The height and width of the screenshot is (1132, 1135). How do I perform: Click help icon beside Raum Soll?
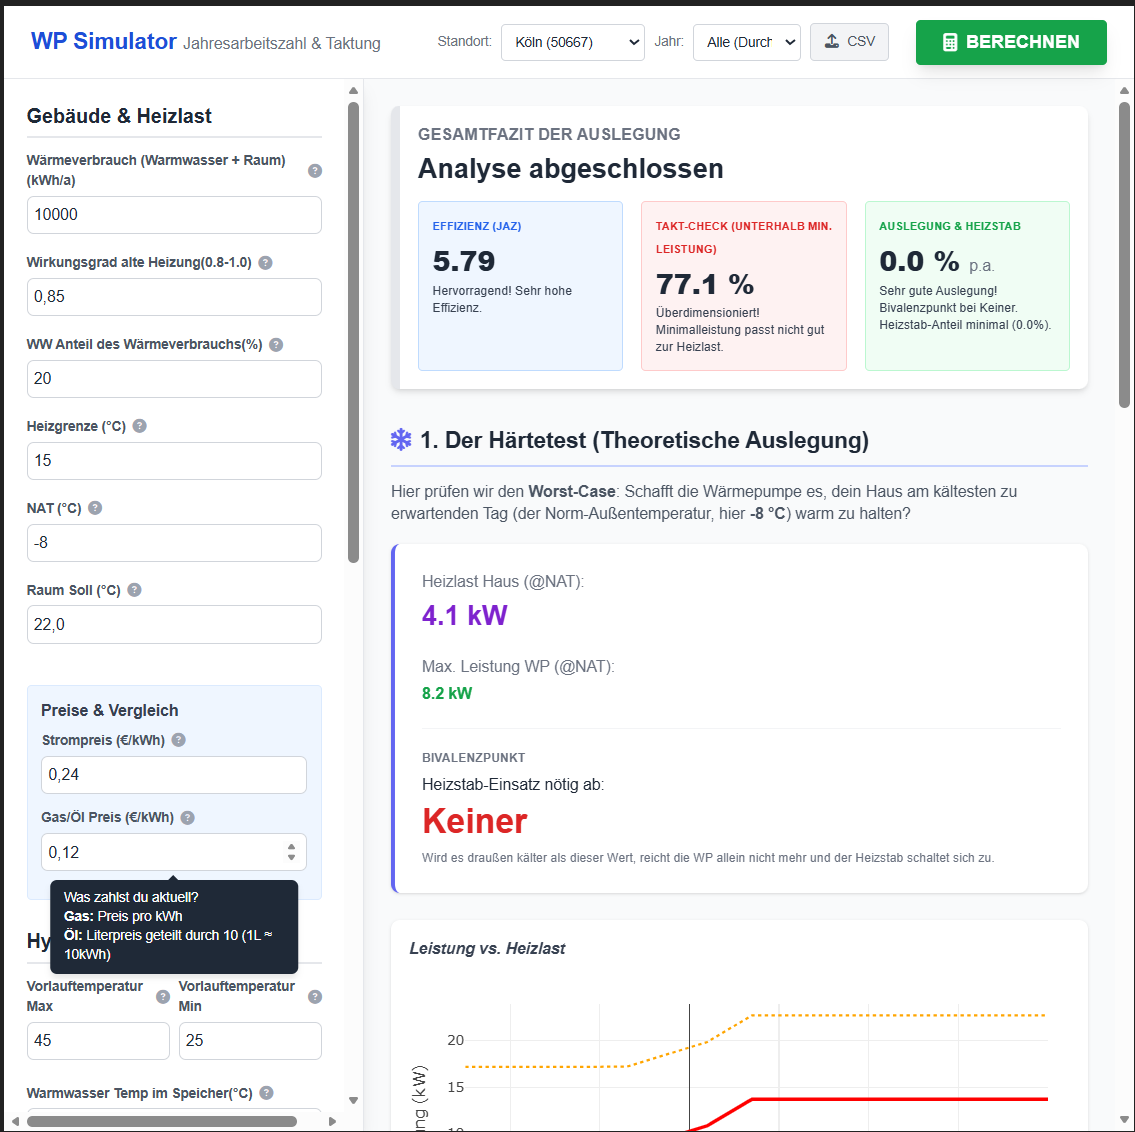tap(135, 590)
